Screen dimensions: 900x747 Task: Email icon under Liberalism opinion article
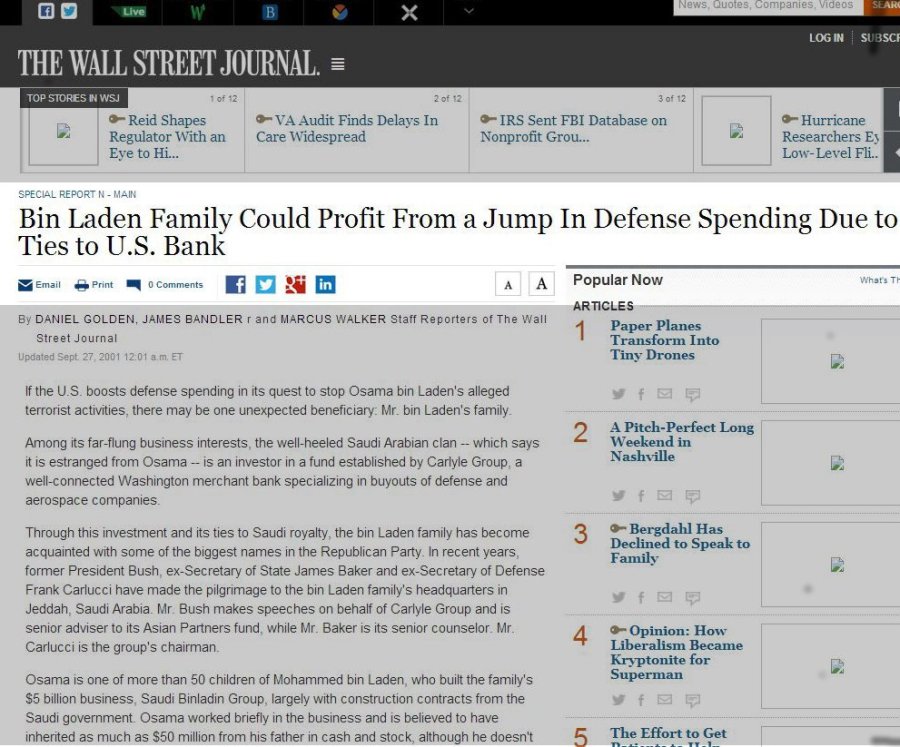665,699
